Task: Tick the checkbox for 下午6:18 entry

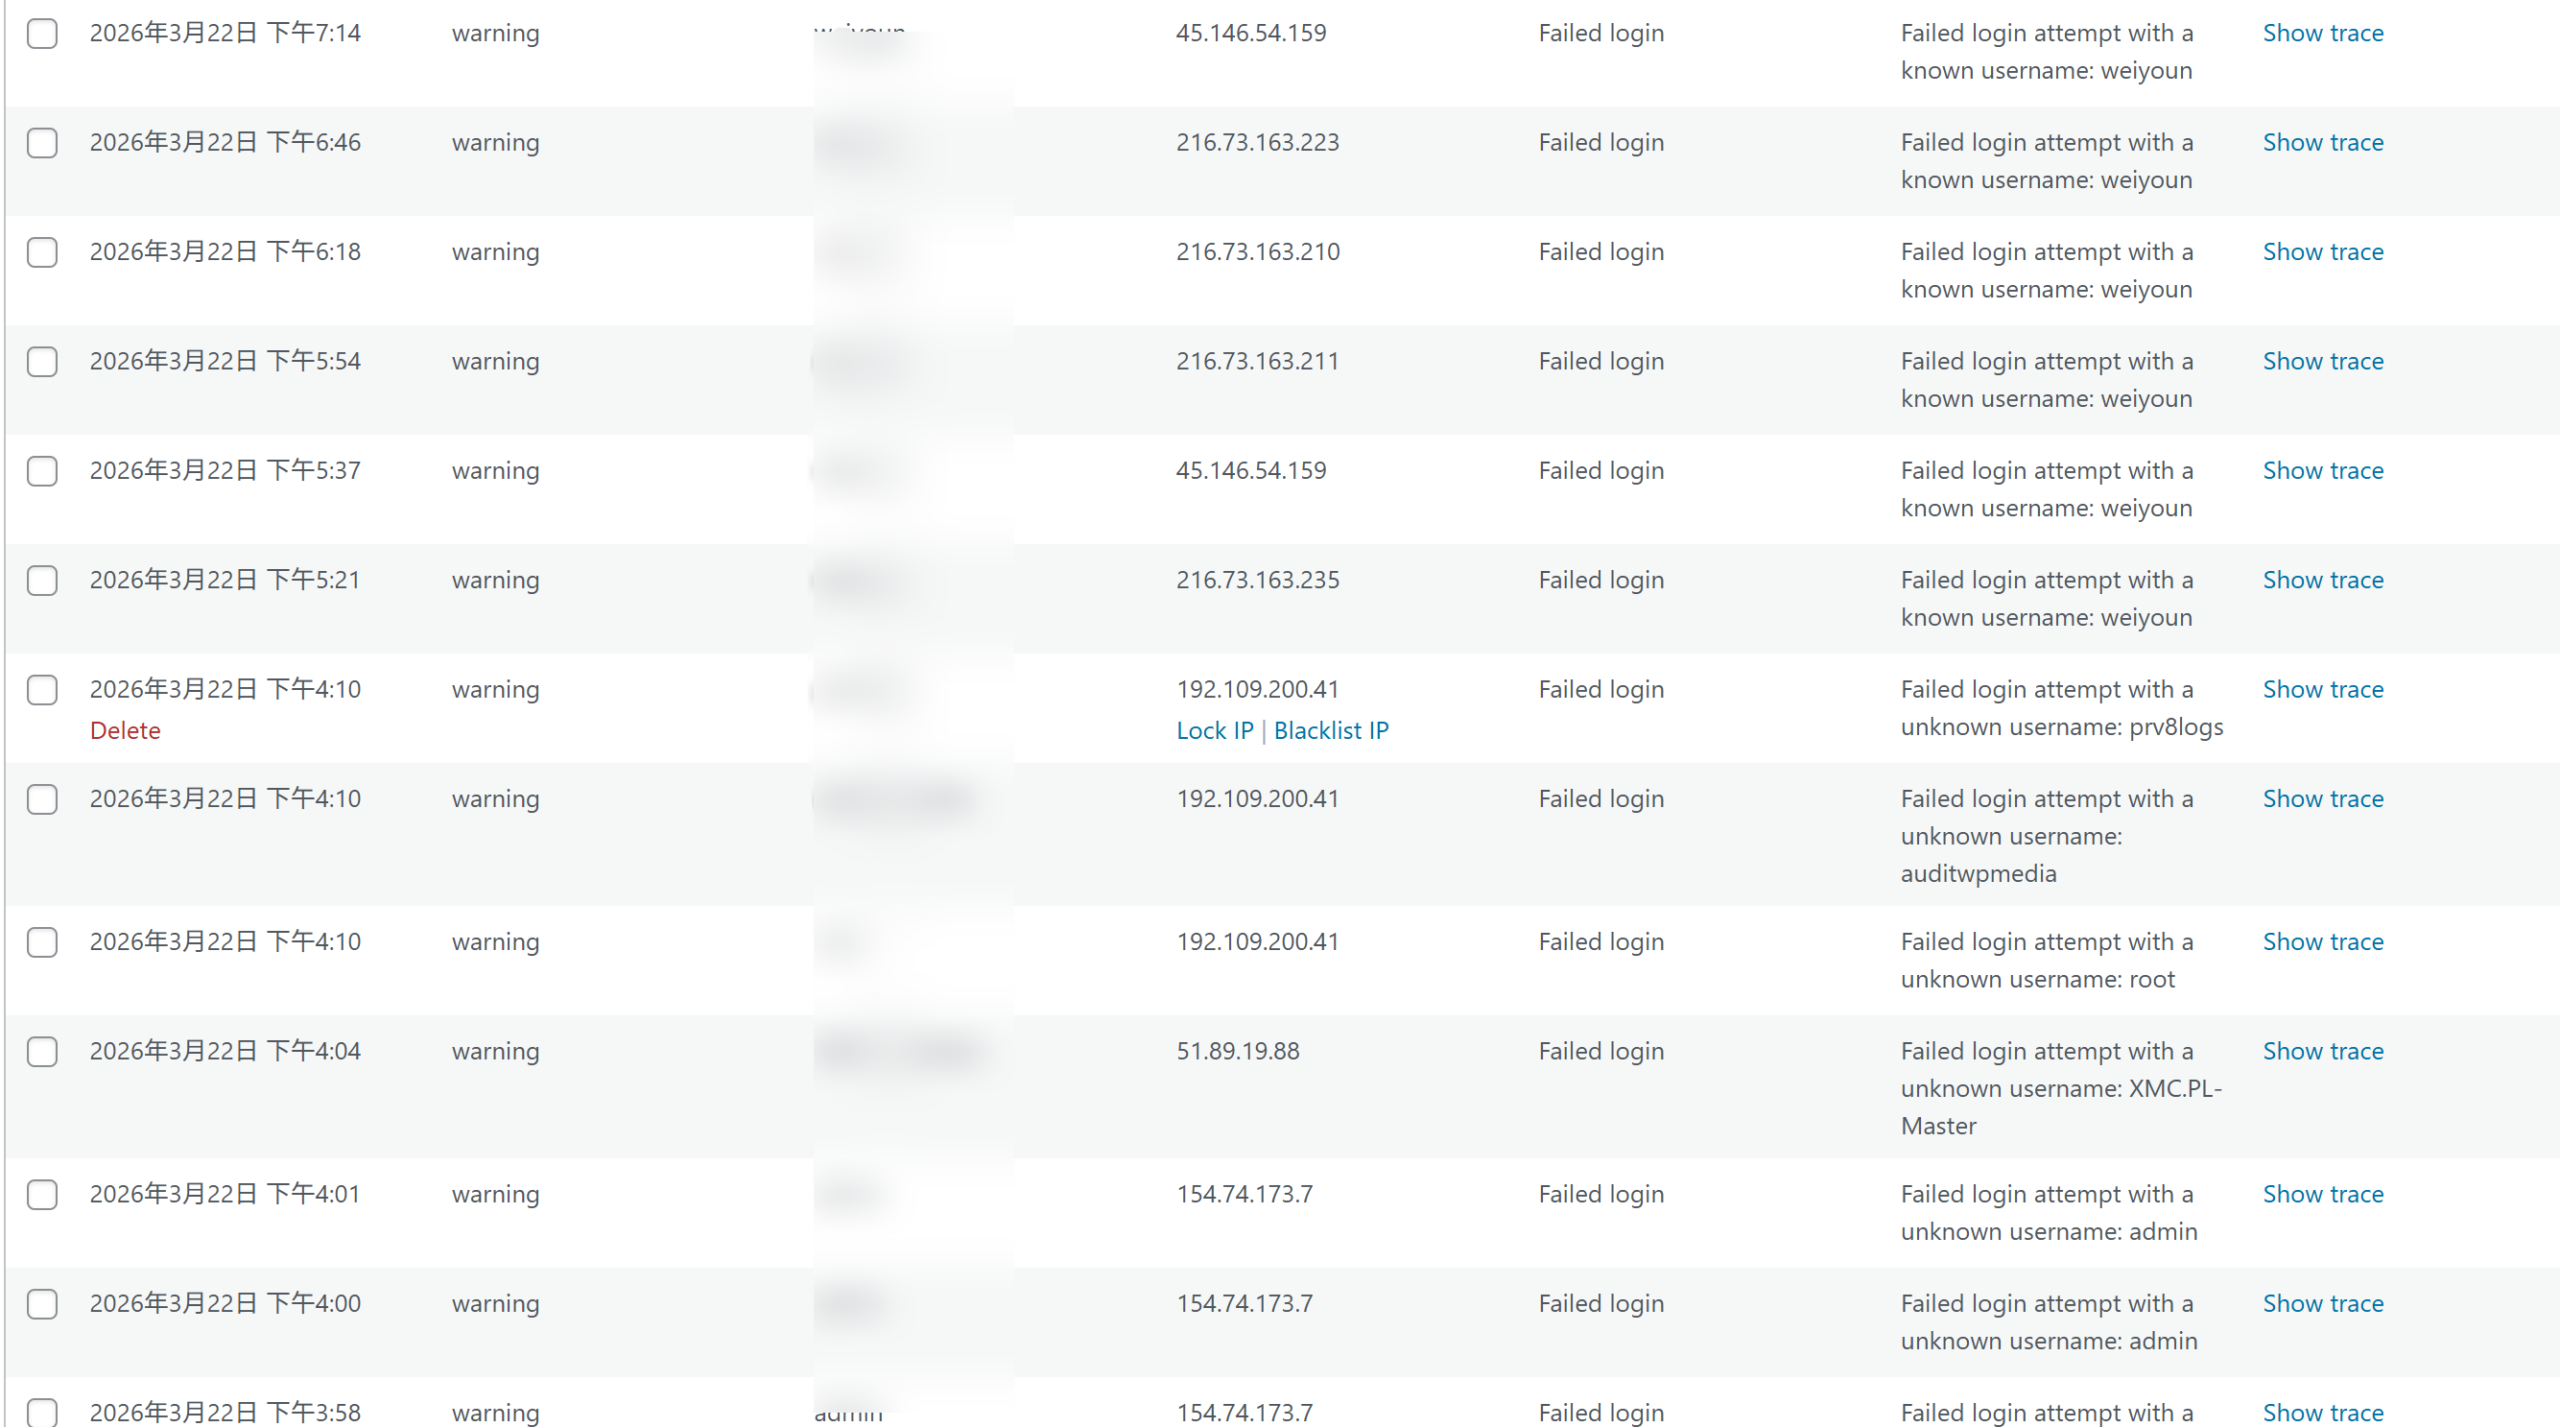Action: (x=42, y=252)
